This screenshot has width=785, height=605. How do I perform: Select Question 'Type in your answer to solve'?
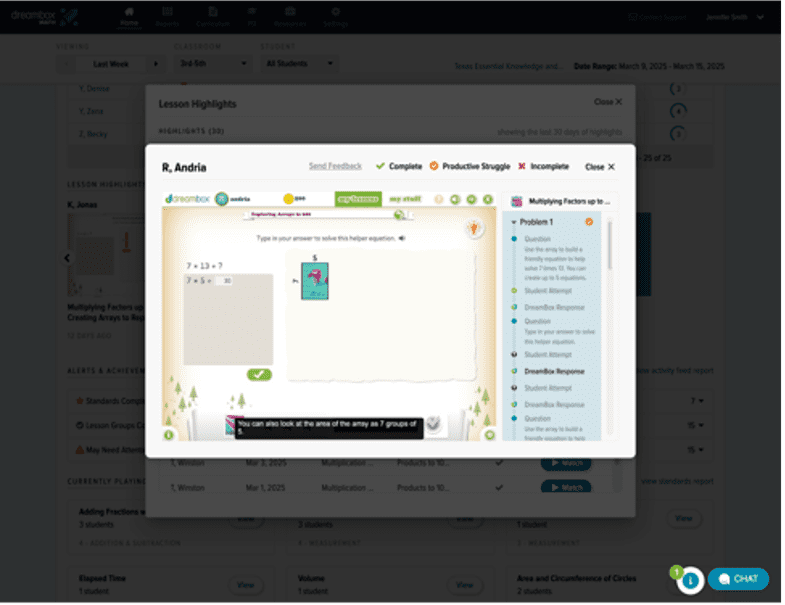[x=553, y=332]
